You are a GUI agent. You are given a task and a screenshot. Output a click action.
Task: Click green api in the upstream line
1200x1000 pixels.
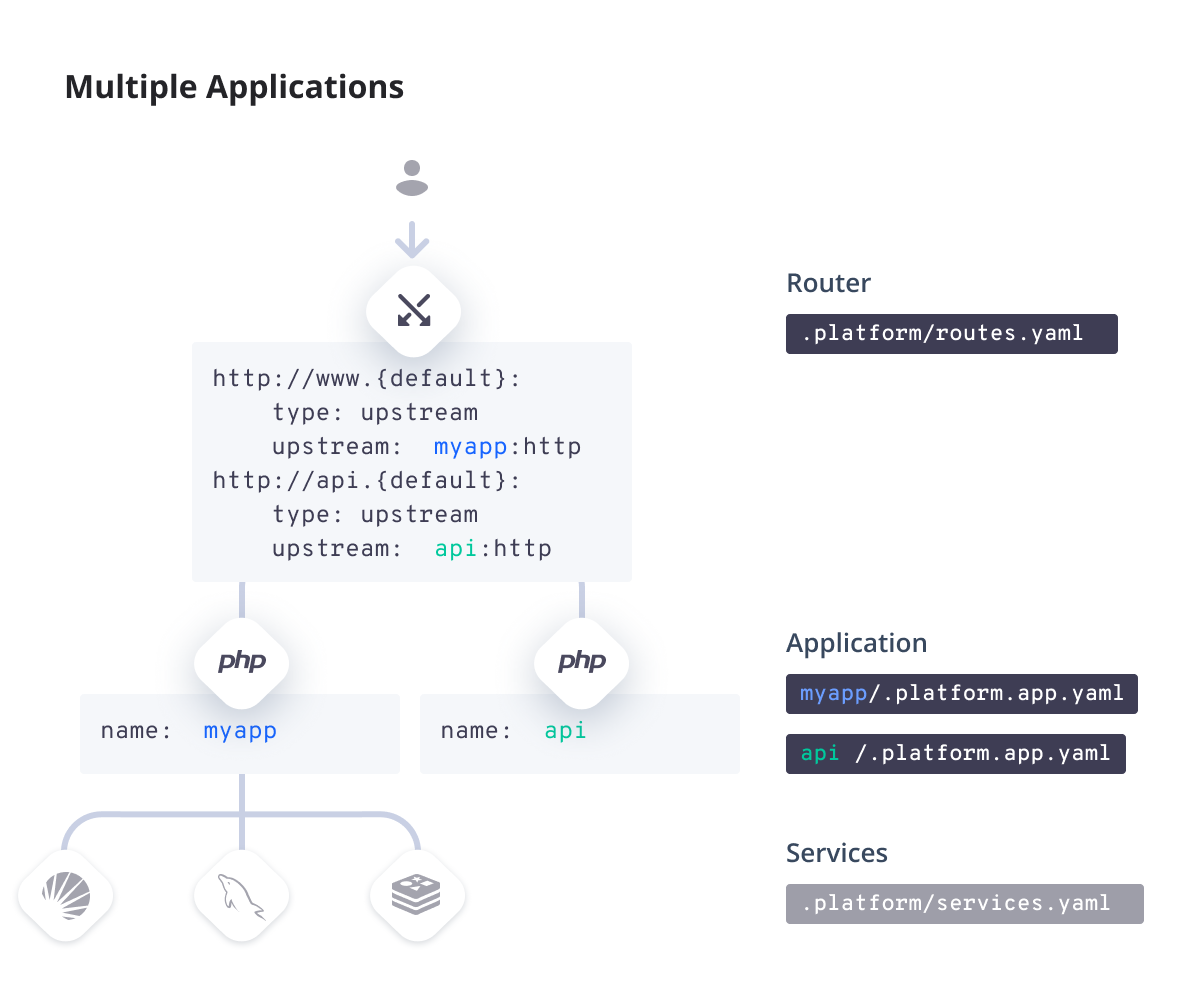[x=455, y=548]
